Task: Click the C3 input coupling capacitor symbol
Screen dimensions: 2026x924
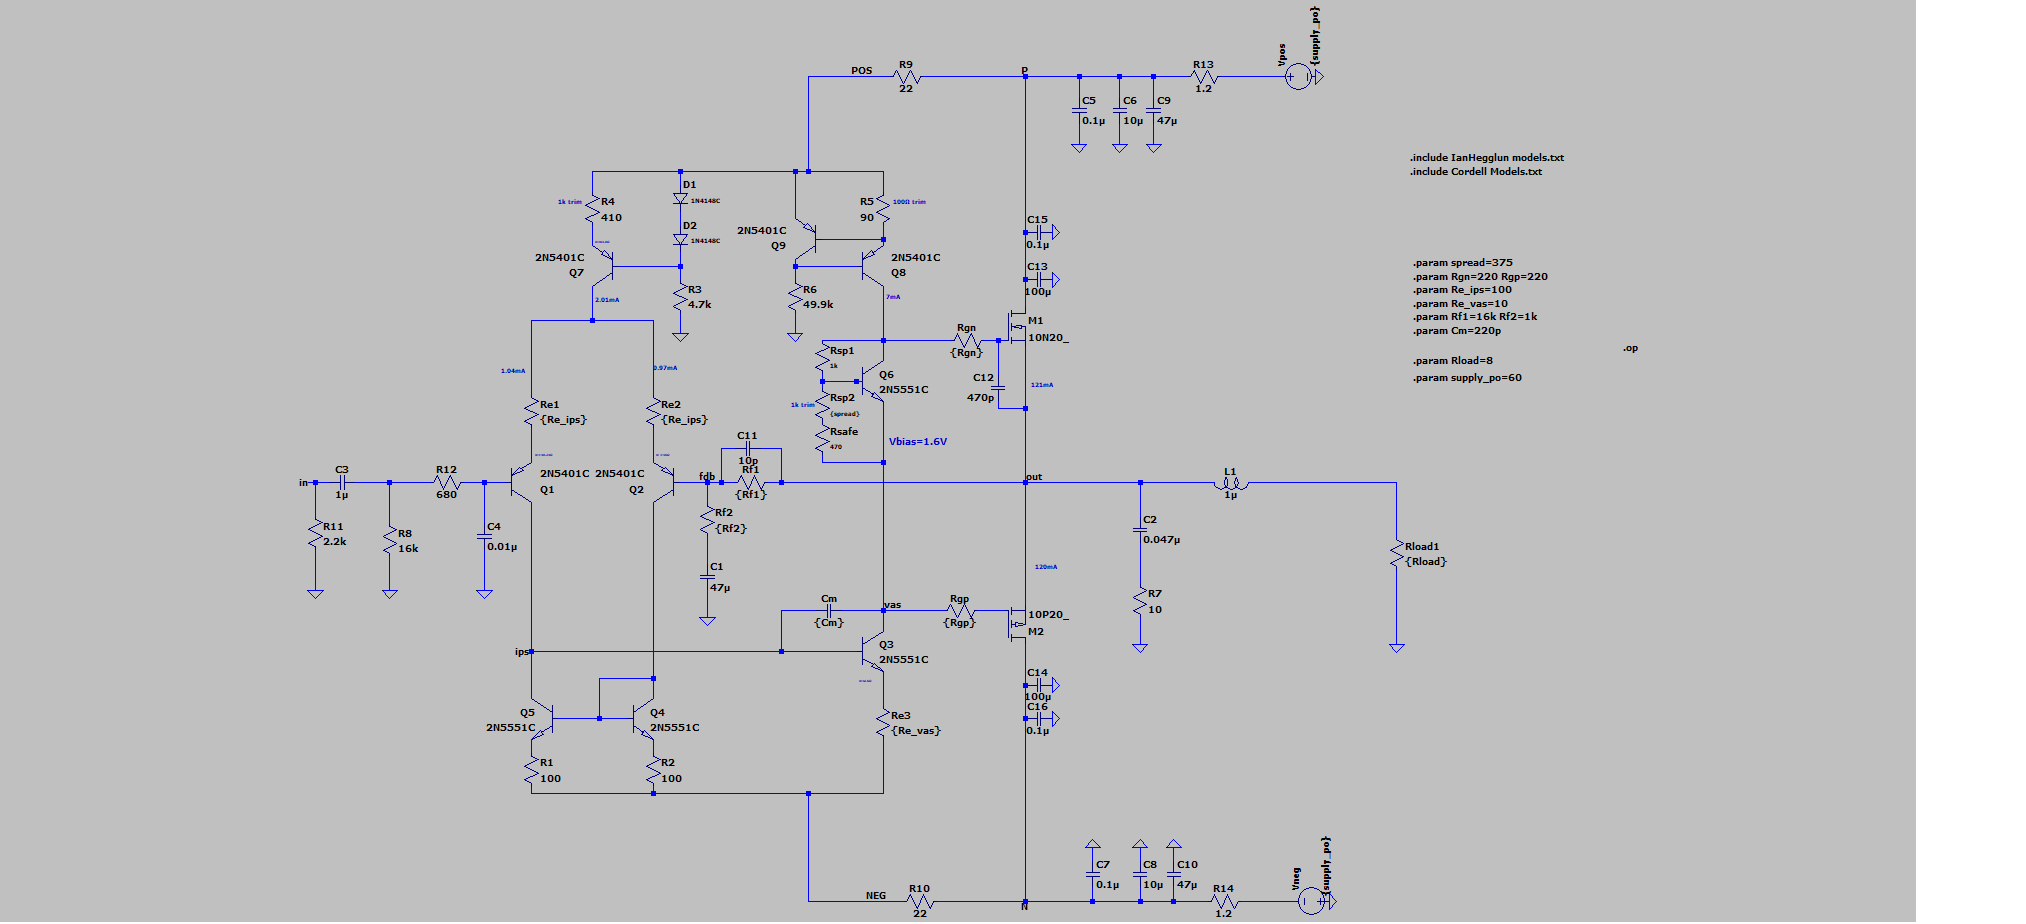Action: (x=342, y=483)
